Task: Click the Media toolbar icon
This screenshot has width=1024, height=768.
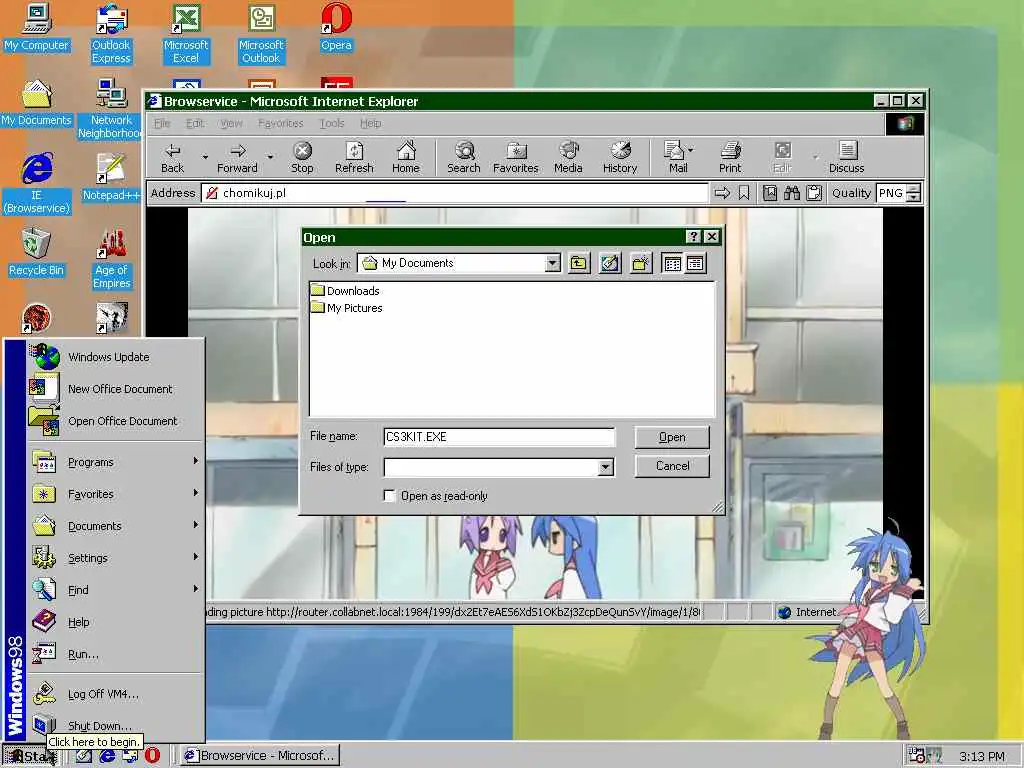Action: (568, 158)
